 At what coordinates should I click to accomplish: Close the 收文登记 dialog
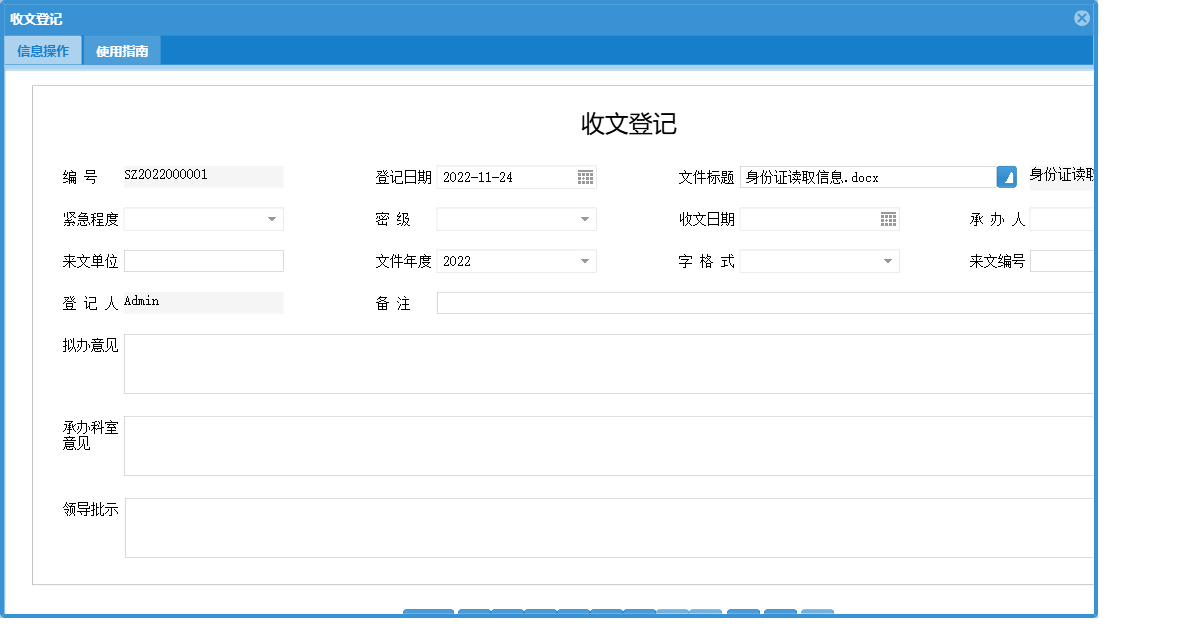pyautogui.click(x=1082, y=17)
